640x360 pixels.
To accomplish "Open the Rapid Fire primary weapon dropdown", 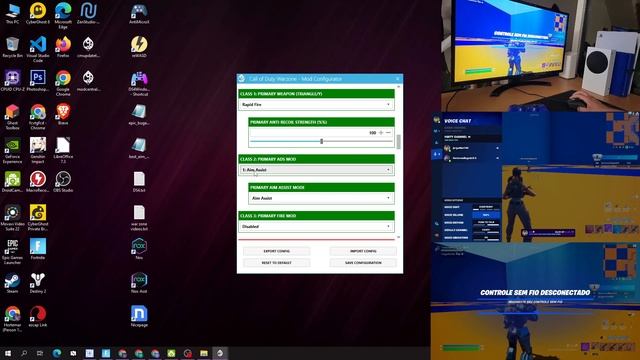I will point(316,105).
